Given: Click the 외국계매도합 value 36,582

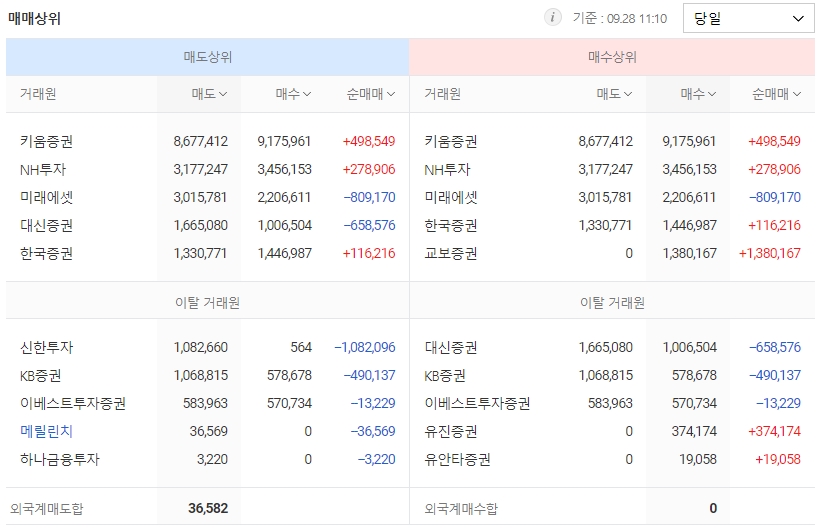Looking at the screenshot, I should [x=208, y=508].
